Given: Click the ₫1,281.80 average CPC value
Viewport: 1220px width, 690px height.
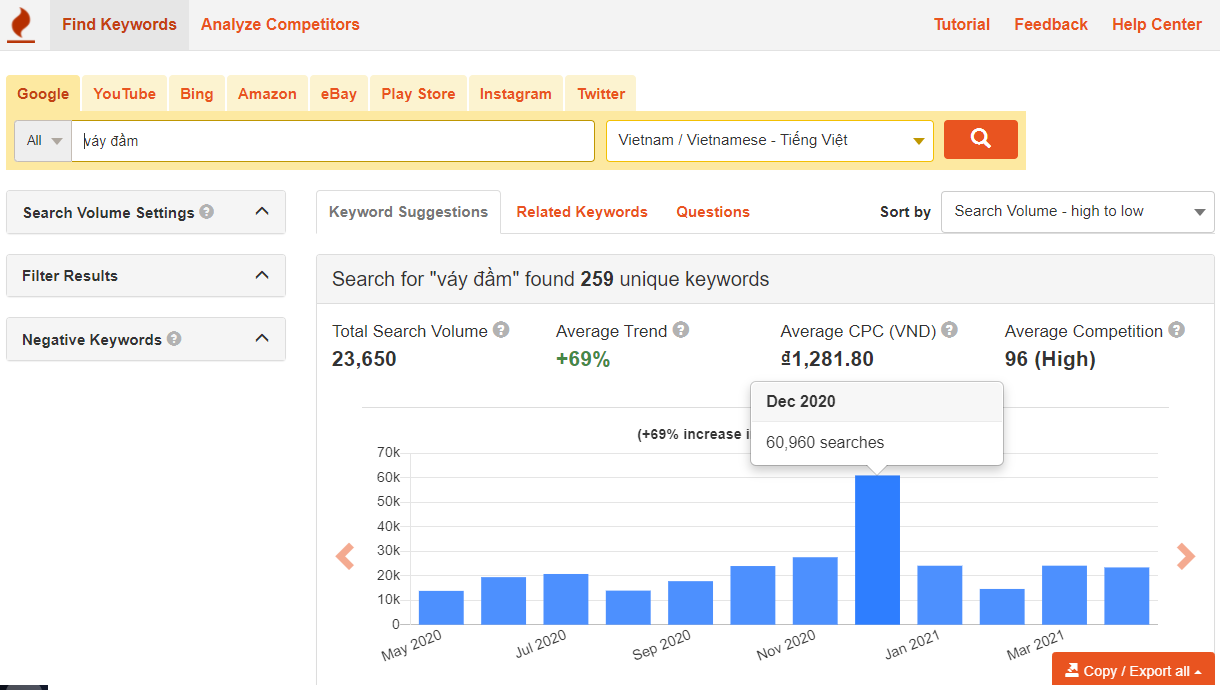Looking at the screenshot, I should tap(827, 359).
